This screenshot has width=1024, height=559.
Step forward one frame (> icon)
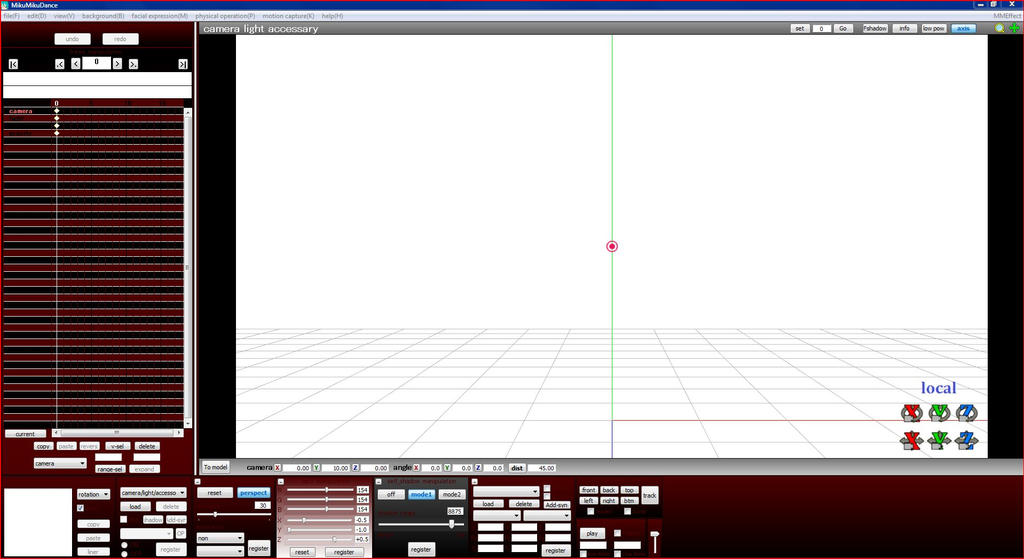tap(117, 63)
